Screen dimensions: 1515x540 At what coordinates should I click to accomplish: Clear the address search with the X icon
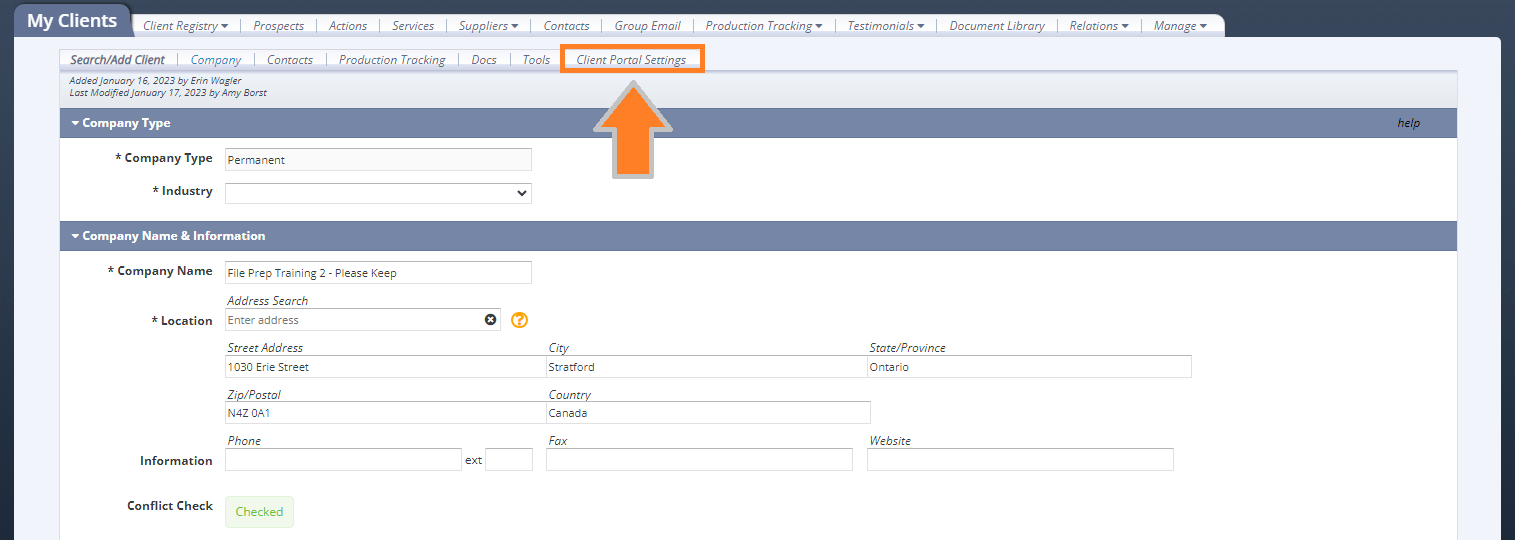click(x=490, y=320)
